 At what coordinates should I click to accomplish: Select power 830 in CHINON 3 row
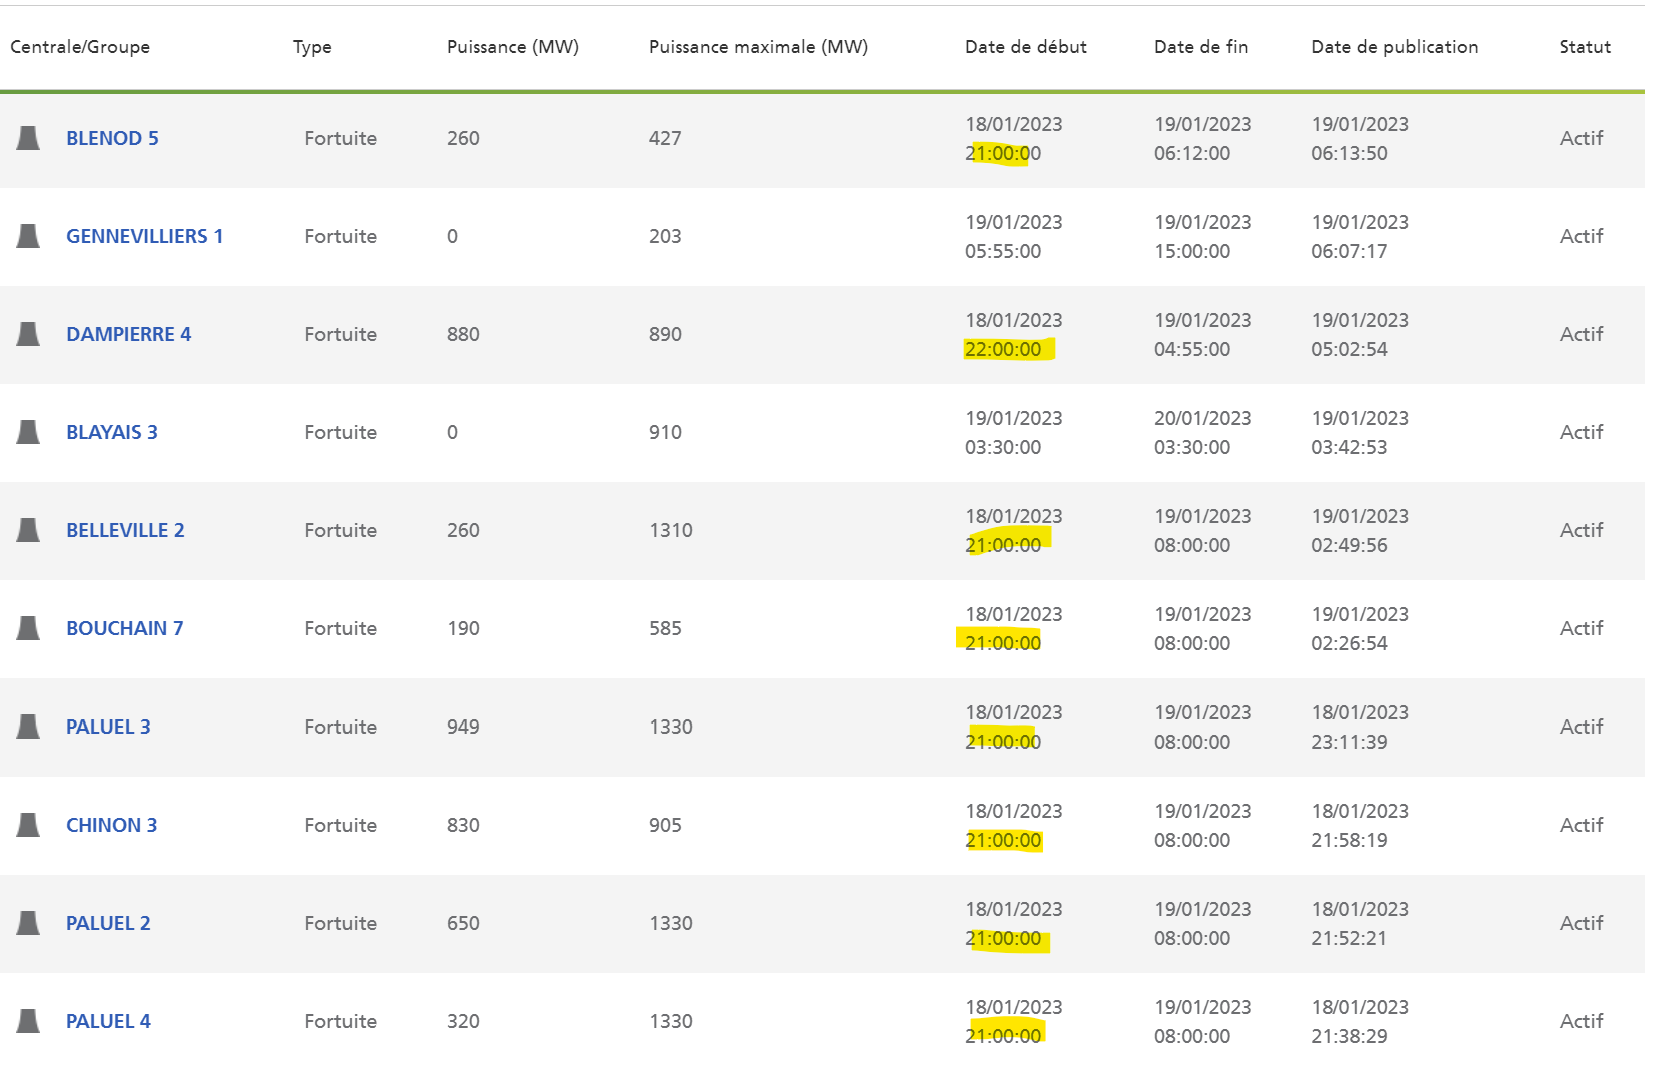pyautogui.click(x=463, y=825)
